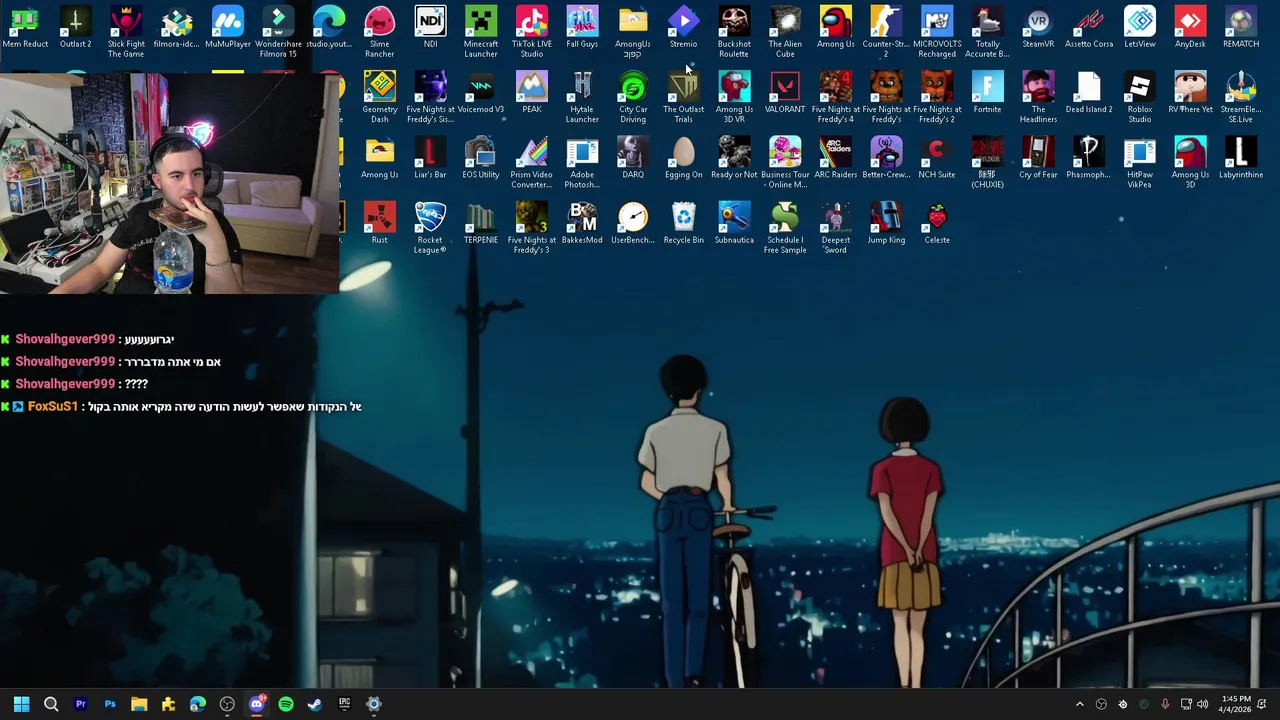Launch VALORANT

click(785, 93)
